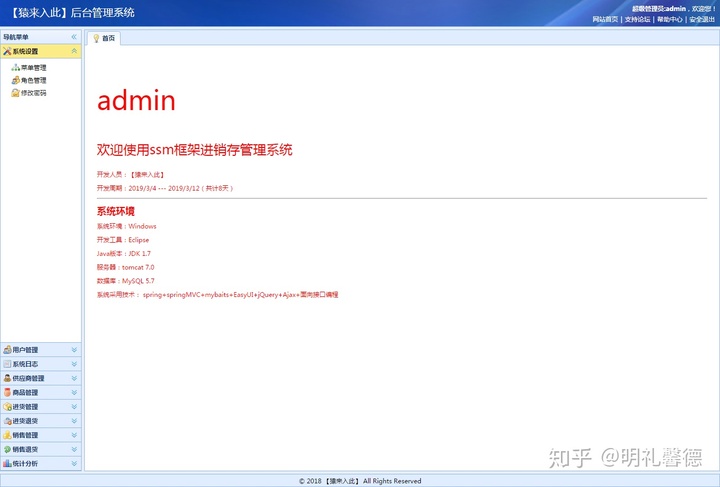Click the 【猿来入此】后台管理系统 header title
Image resolution: width=720 pixels, height=487 pixels.
tap(72, 12)
